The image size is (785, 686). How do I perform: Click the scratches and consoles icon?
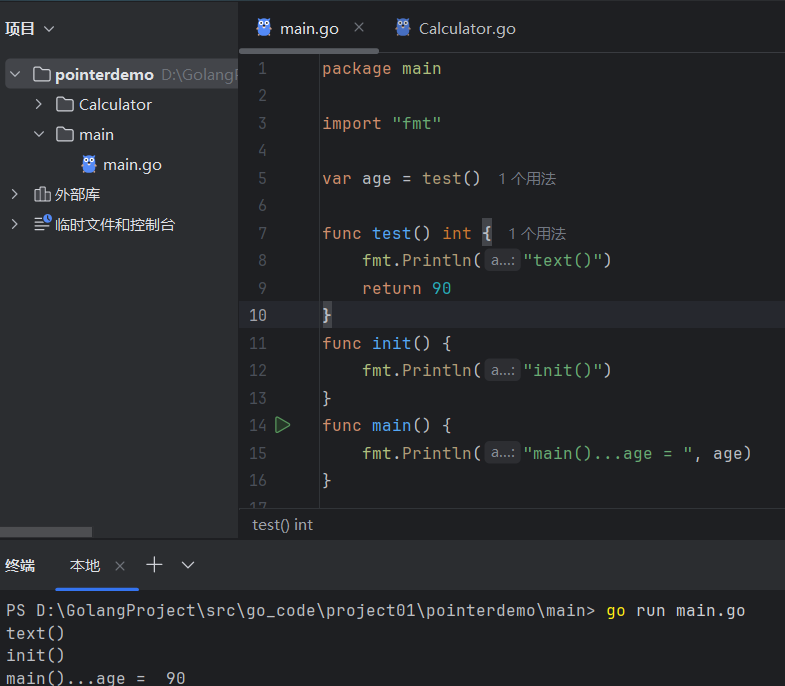coord(42,224)
